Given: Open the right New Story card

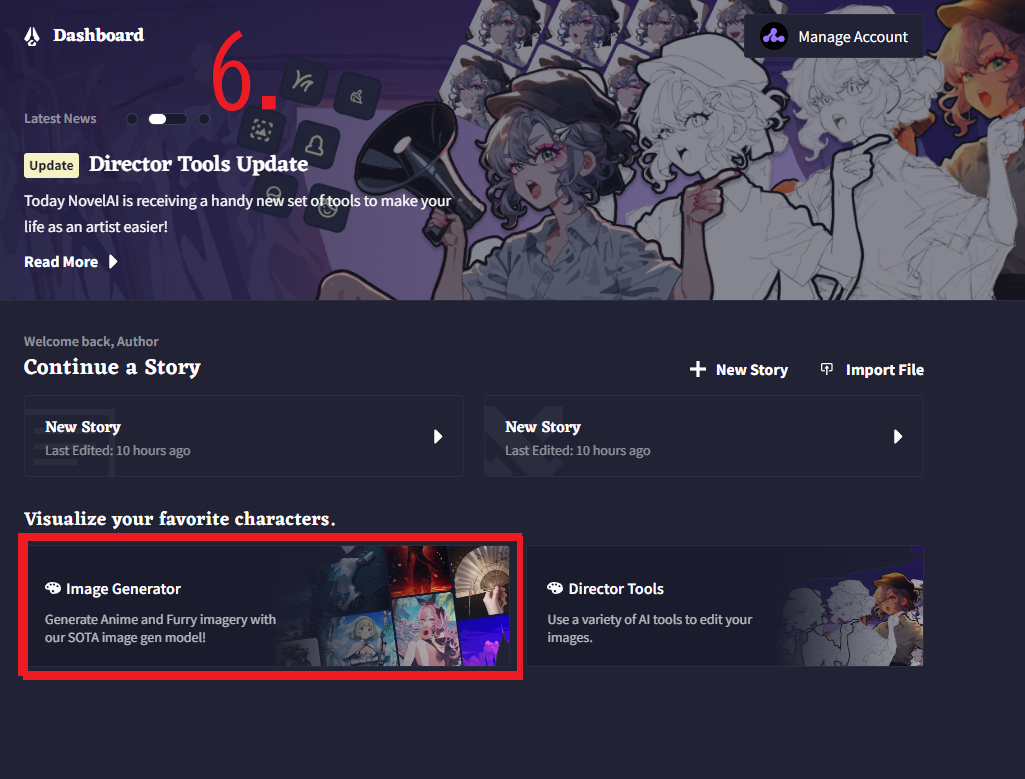Looking at the screenshot, I should click(x=703, y=436).
